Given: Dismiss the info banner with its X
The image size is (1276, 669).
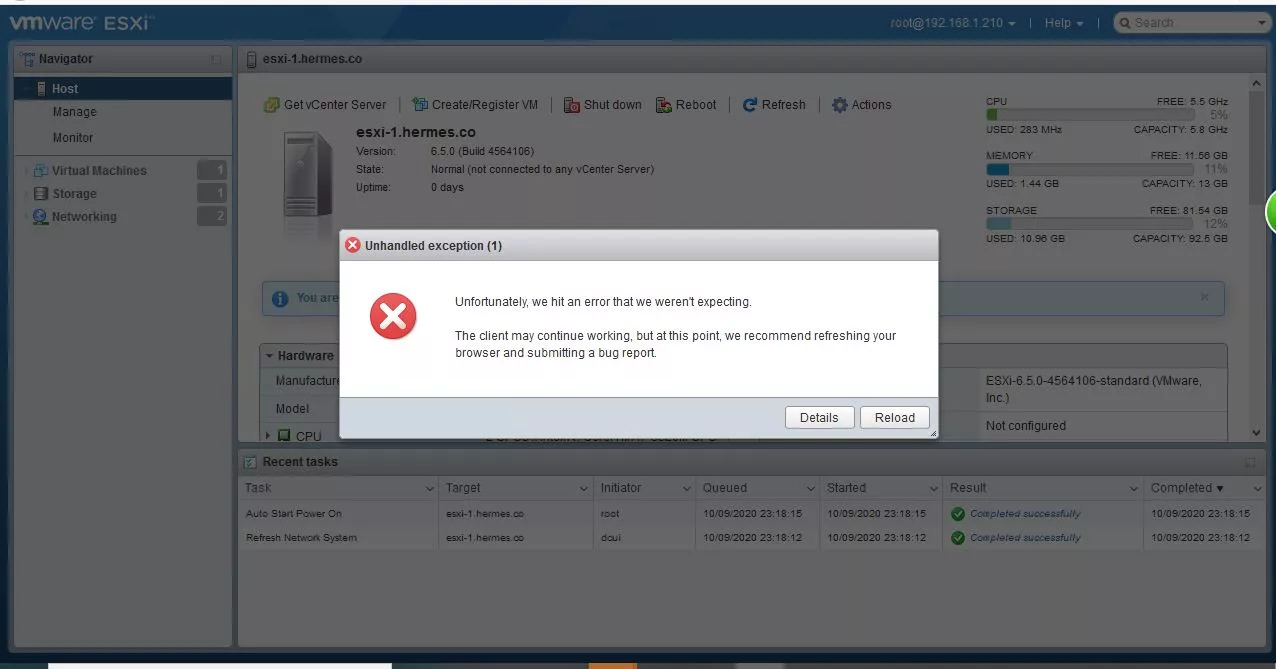Looking at the screenshot, I should (1204, 297).
